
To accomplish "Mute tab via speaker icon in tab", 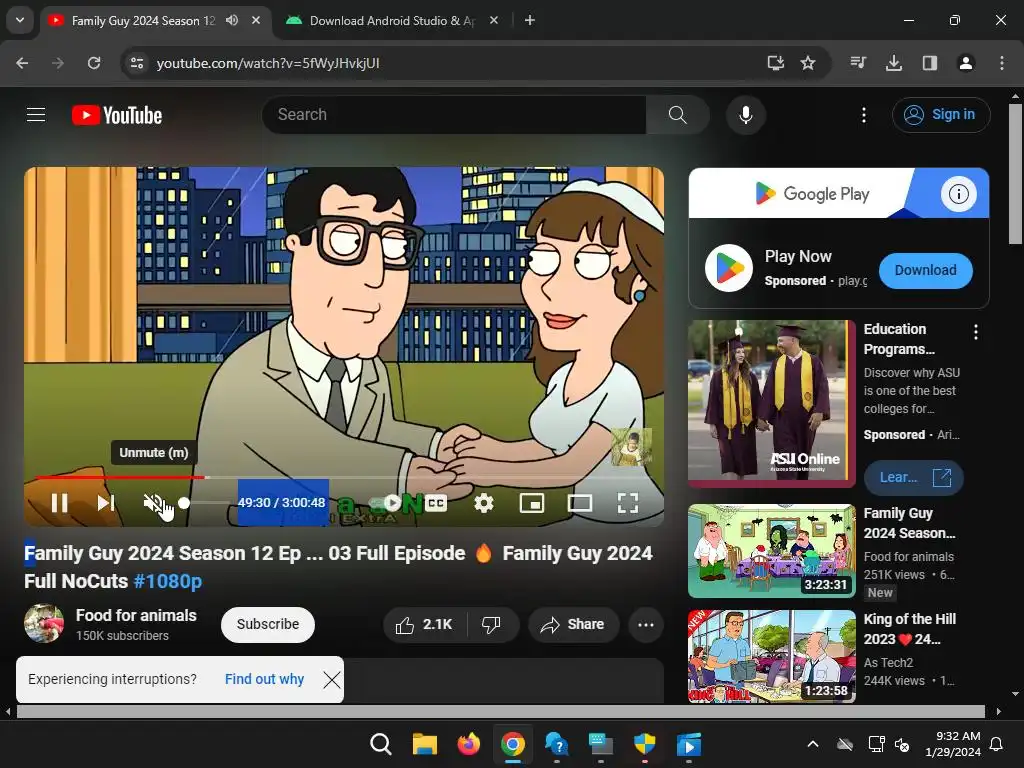I will pyautogui.click(x=232, y=20).
